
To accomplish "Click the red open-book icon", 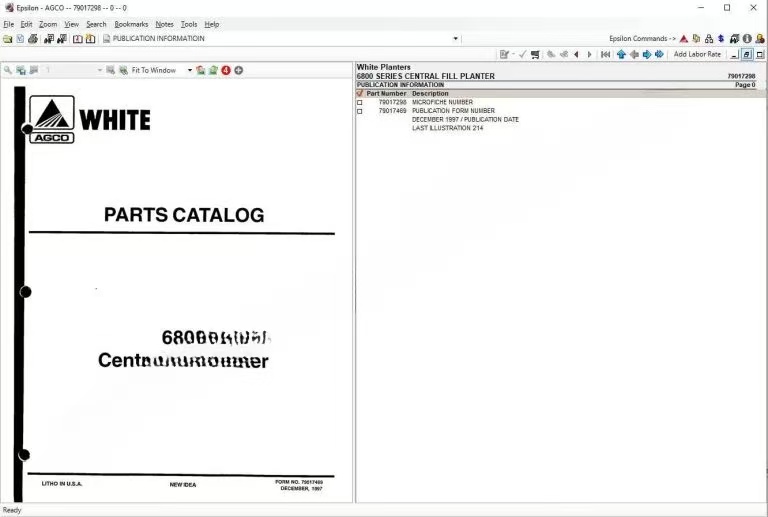I will [77, 39].
